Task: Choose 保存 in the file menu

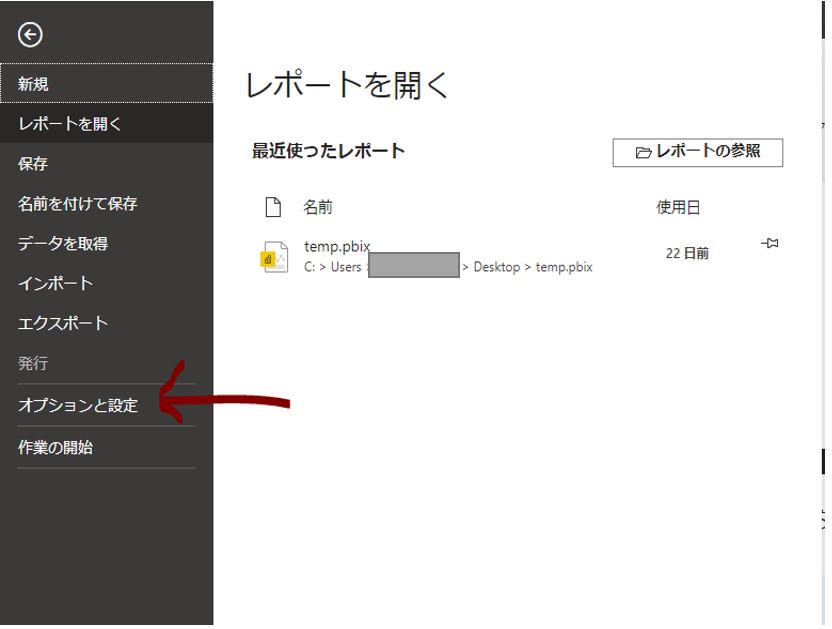Action: pyautogui.click(x=33, y=164)
